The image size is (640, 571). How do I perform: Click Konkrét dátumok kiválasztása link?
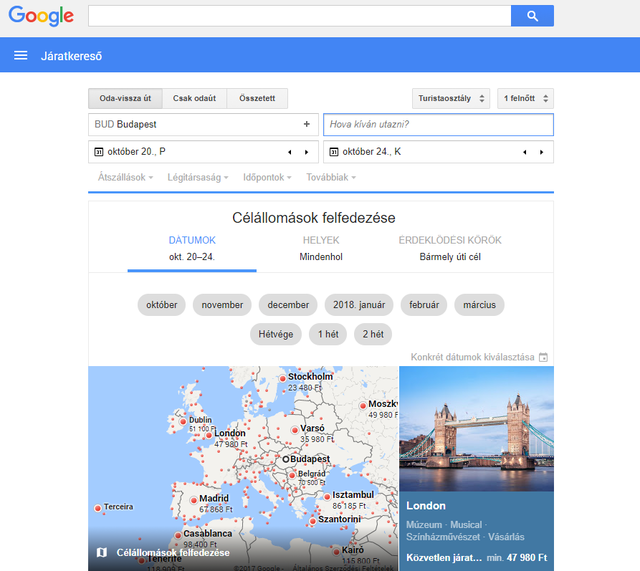[x=472, y=357]
